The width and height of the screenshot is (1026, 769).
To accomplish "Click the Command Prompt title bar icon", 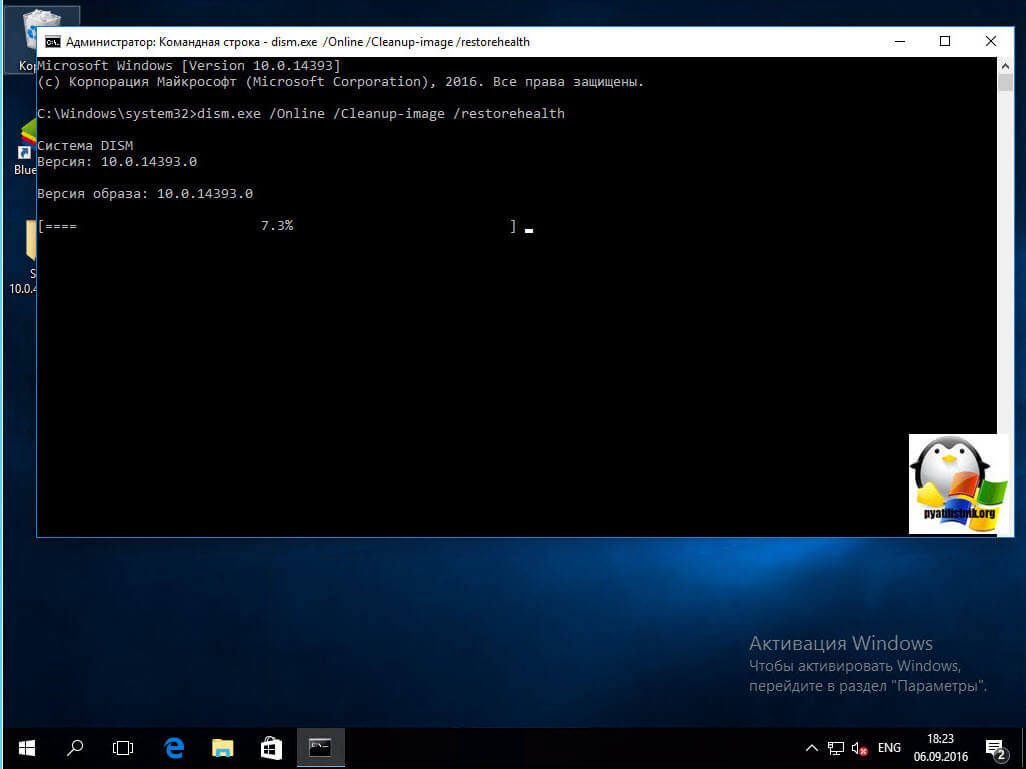I will 52,42.
